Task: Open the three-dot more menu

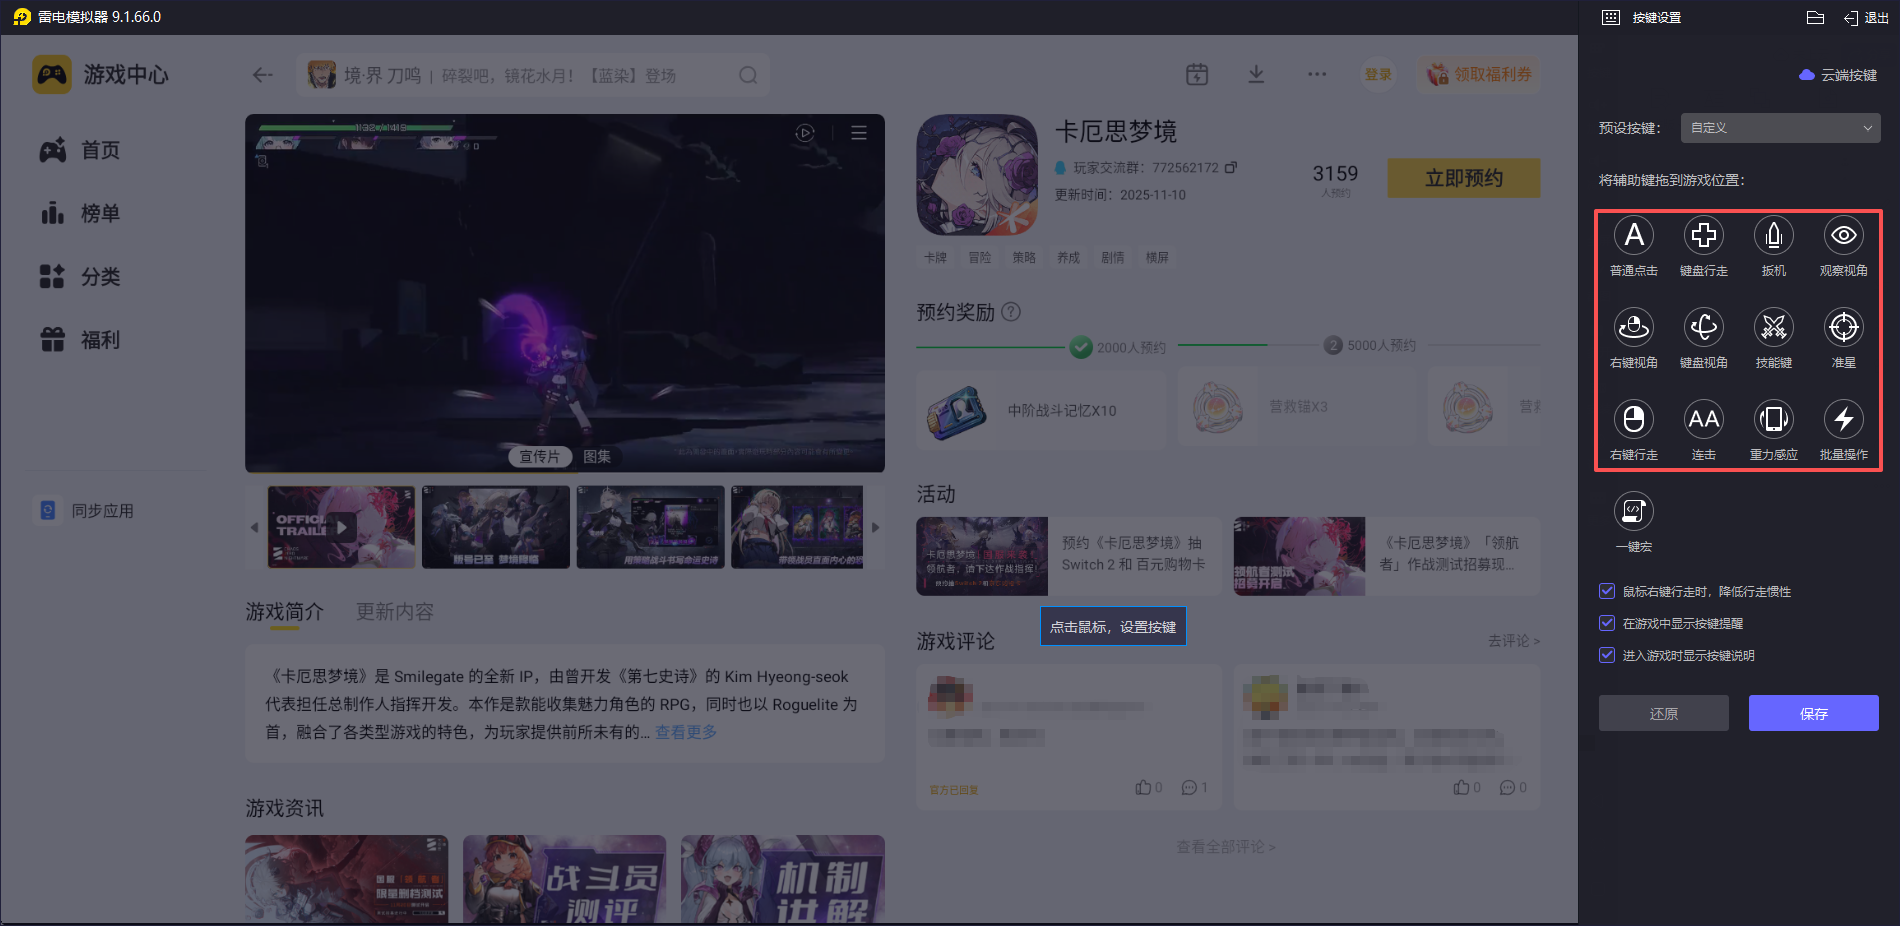Action: [1317, 74]
